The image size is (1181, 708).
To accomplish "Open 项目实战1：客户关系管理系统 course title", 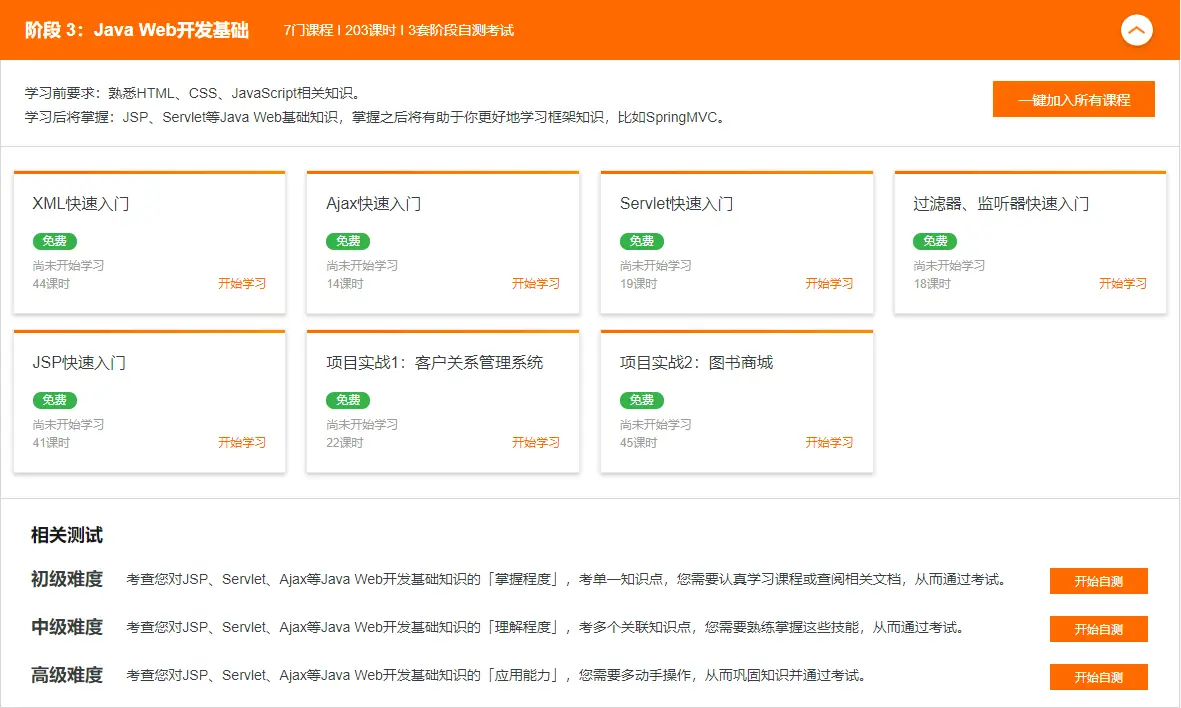I will tap(435, 362).
